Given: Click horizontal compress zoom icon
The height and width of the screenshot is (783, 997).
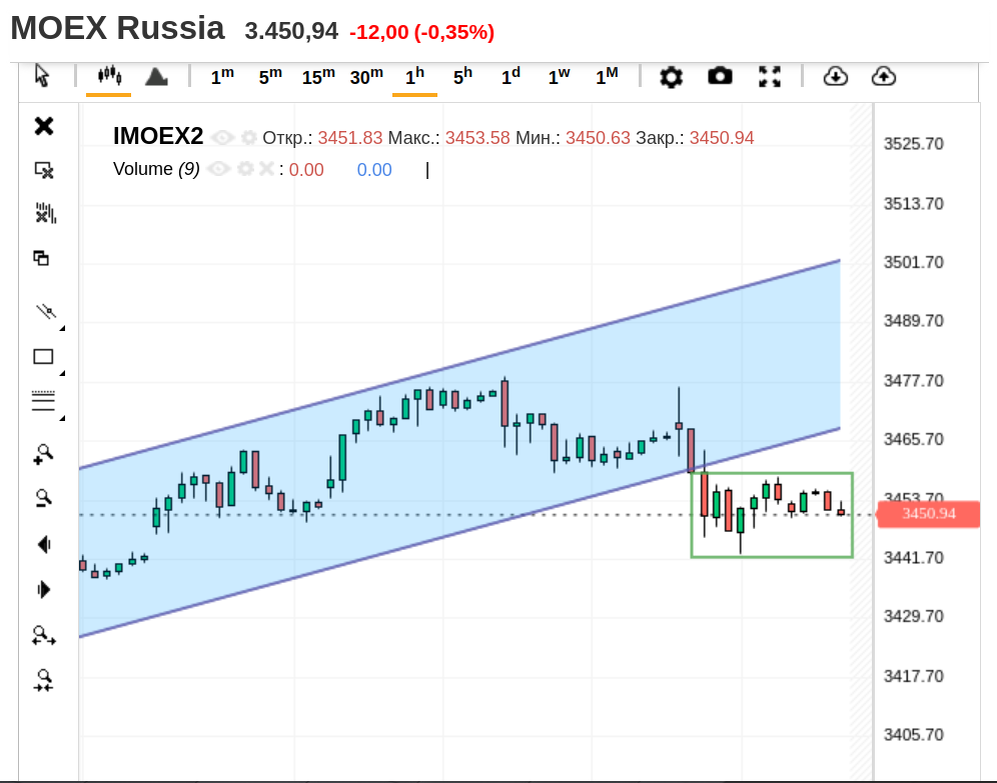Looking at the screenshot, I should coord(44,680).
